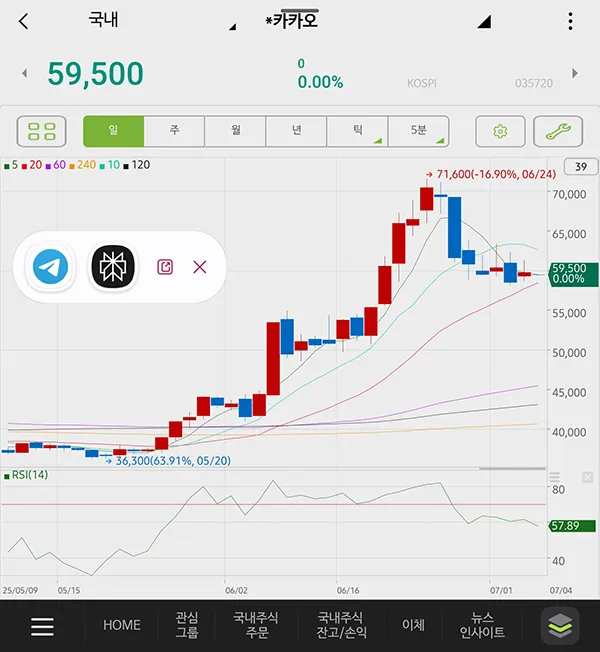Tap the RSI panel reorder handle icon
This screenshot has width=600, height=652.
(x=555, y=477)
